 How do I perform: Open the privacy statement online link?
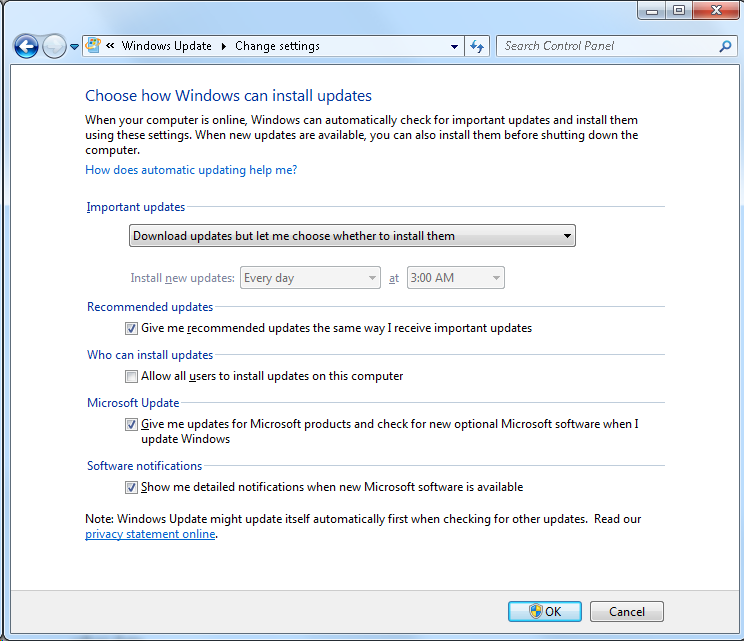coord(150,535)
